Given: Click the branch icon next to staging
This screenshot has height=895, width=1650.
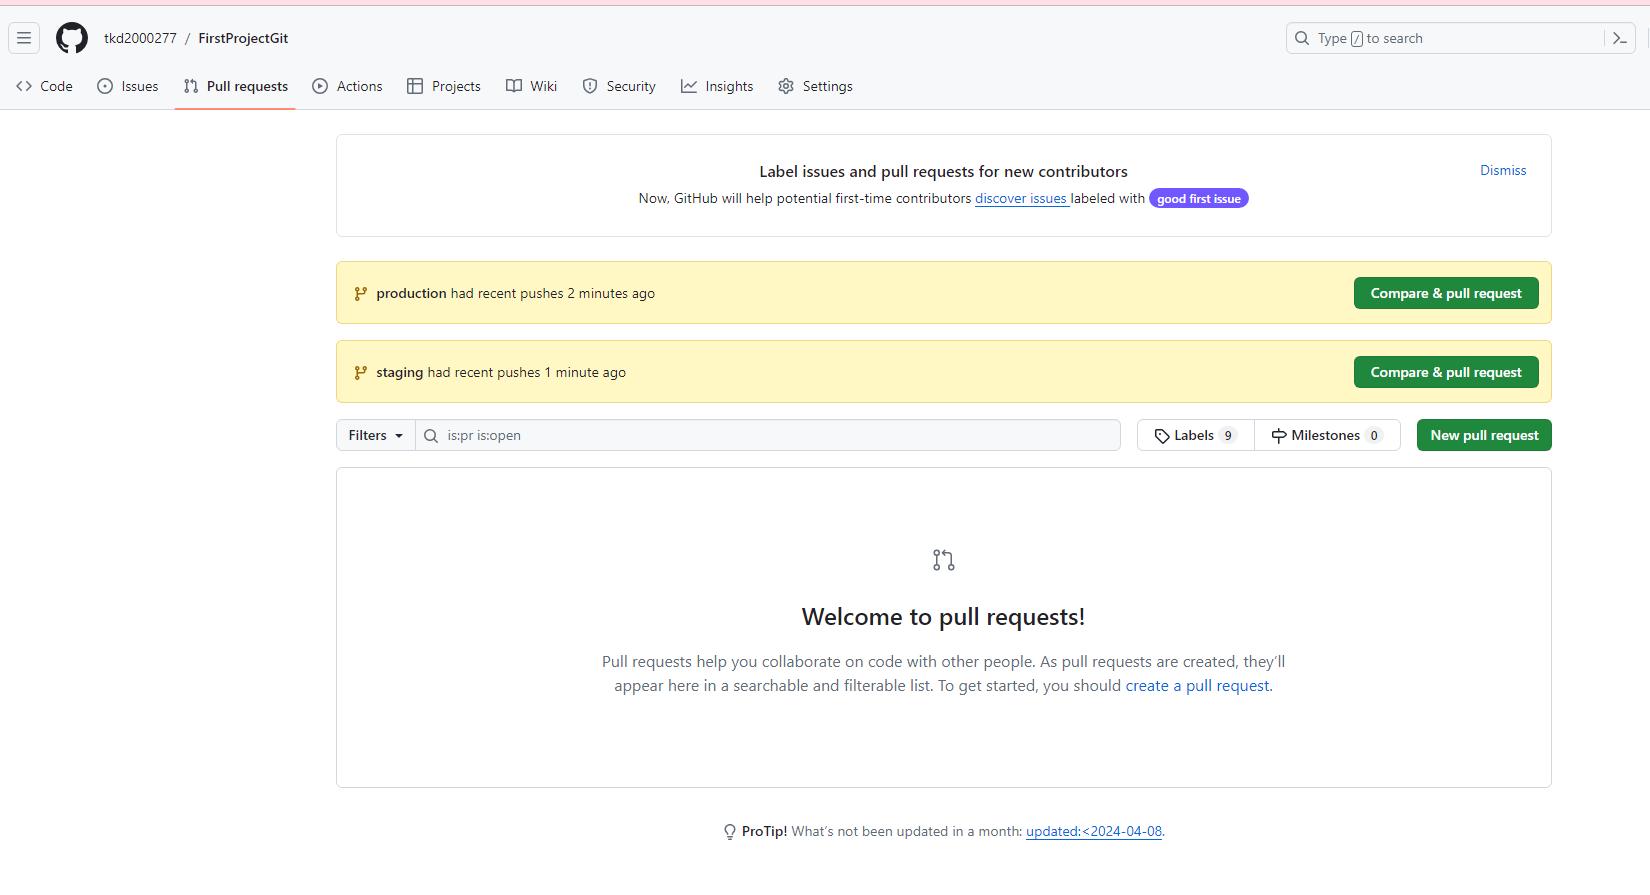Looking at the screenshot, I should (361, 373).
